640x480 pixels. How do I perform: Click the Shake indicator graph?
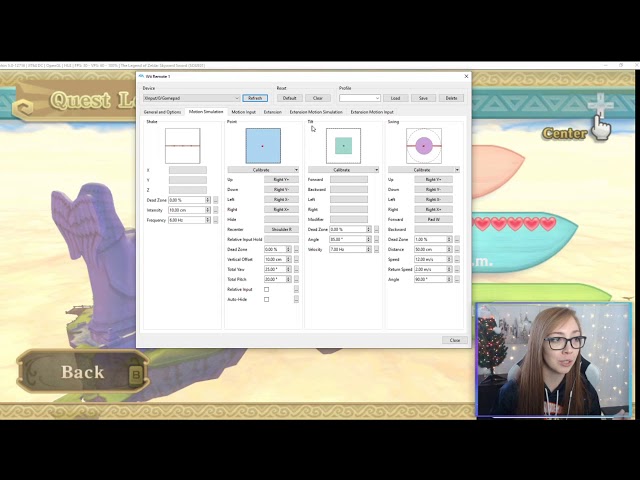[x=182, y=146]
